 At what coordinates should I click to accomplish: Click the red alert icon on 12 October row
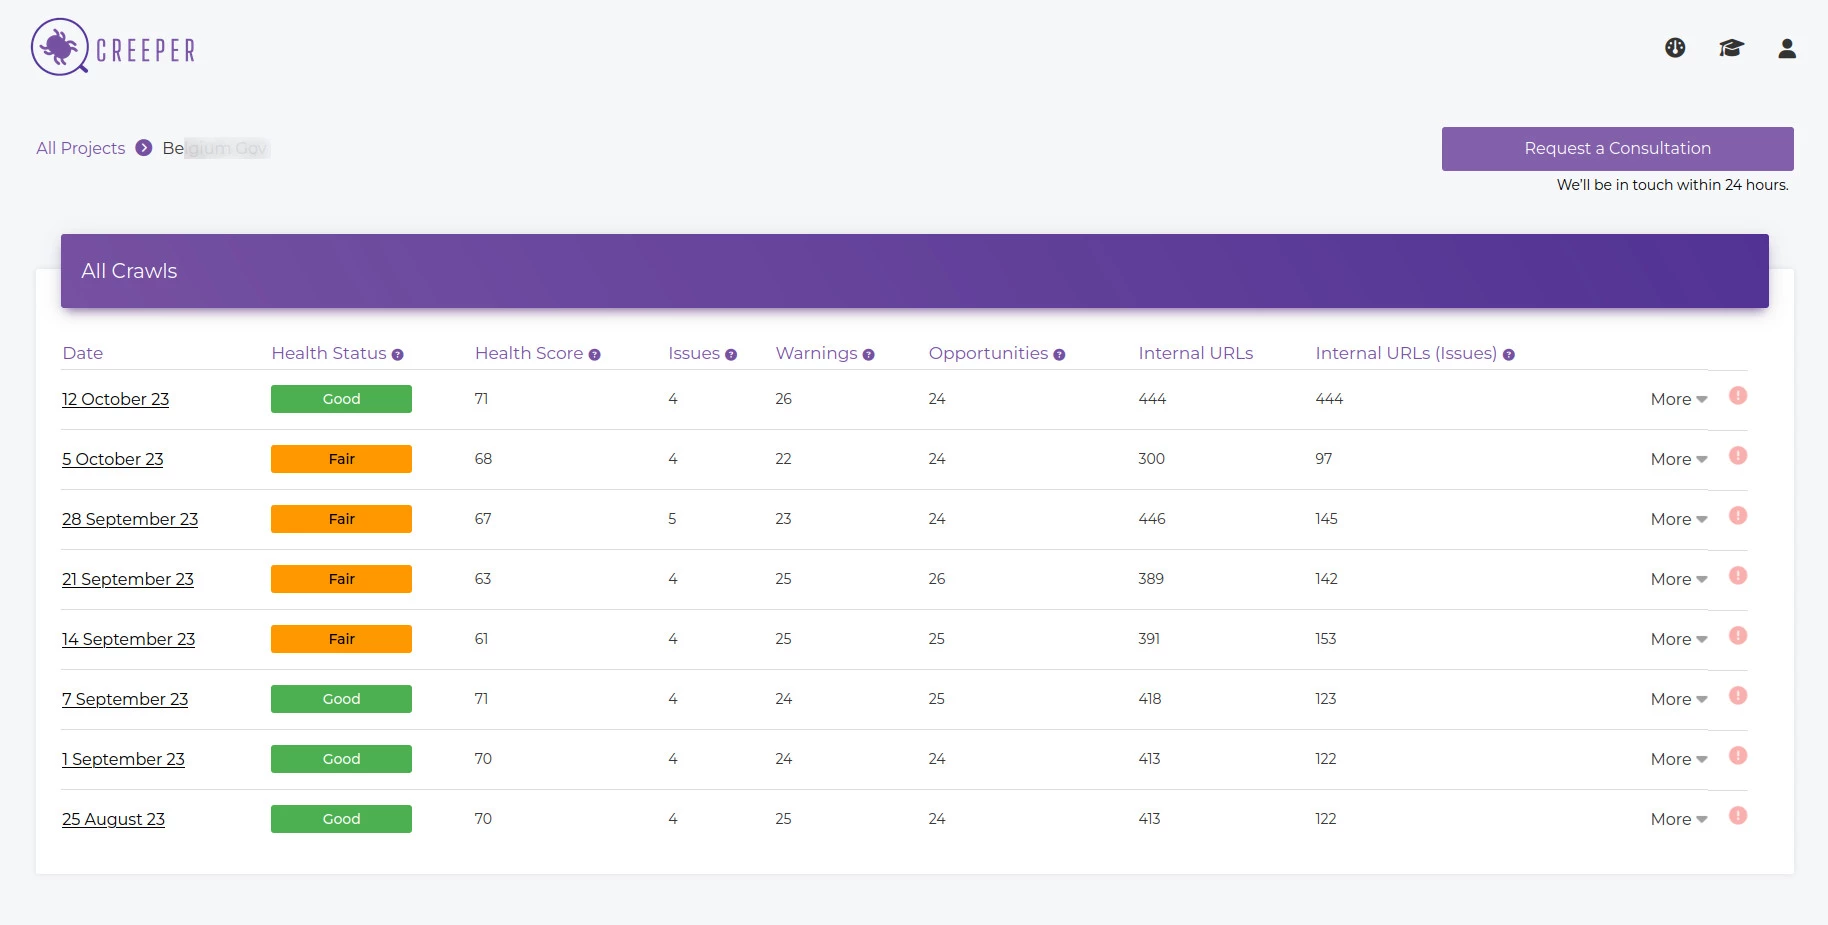pyautogui.click(x=1737, y=396)
